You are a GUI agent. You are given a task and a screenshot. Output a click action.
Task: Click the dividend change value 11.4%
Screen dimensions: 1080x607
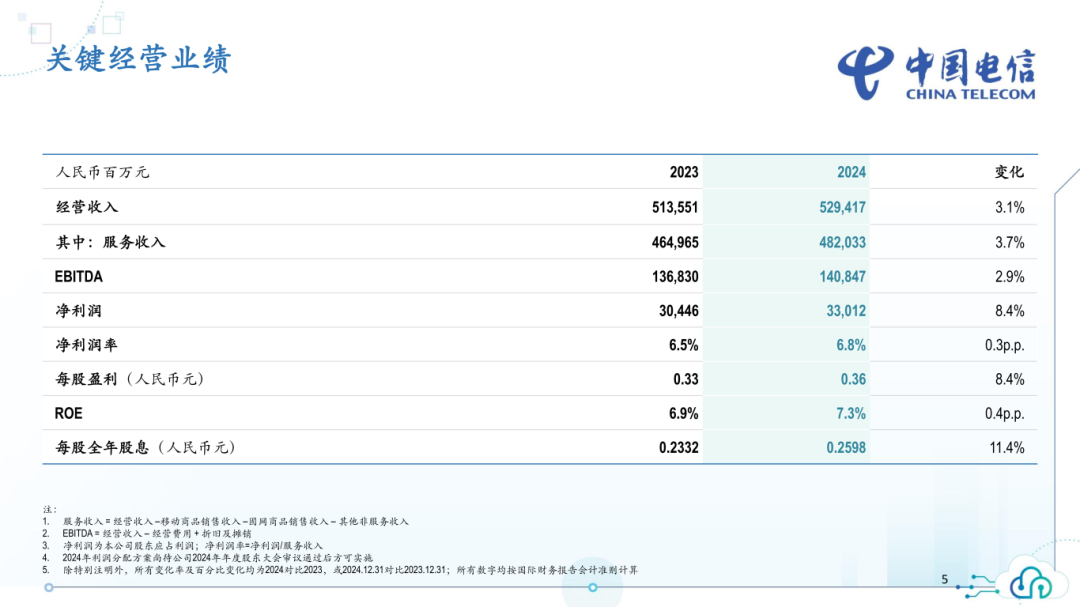pyautogui.click(x=1007, y=448)
